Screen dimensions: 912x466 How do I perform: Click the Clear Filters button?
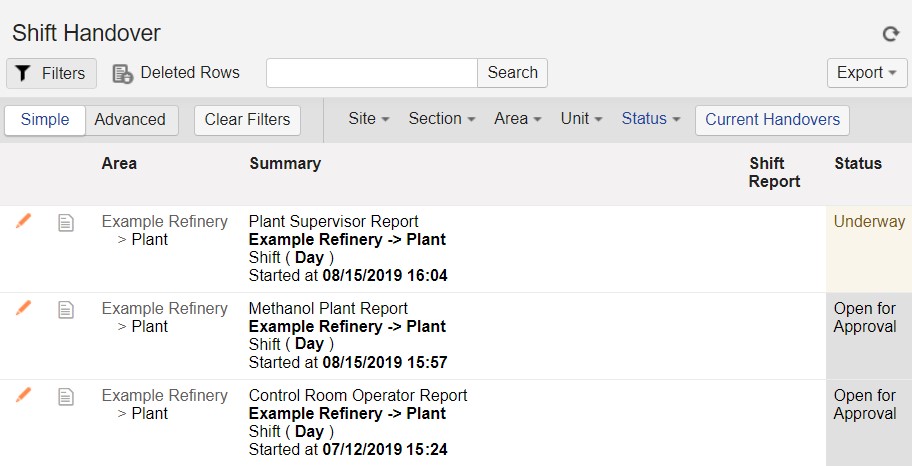point(247,120)
